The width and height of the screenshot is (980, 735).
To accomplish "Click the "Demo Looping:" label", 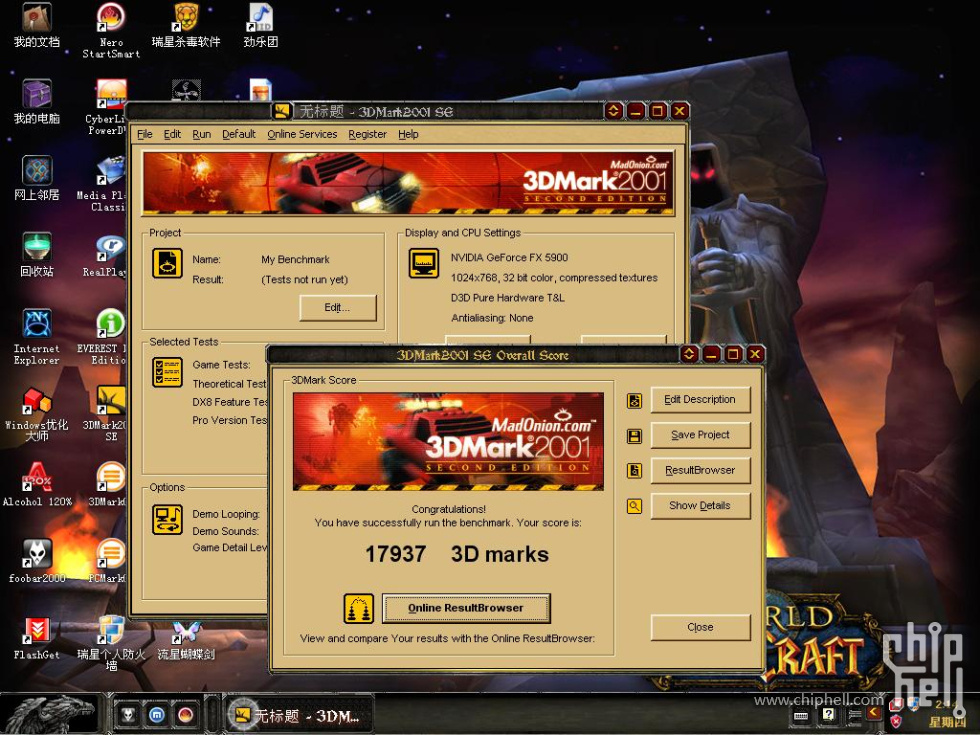I will 226,514.
